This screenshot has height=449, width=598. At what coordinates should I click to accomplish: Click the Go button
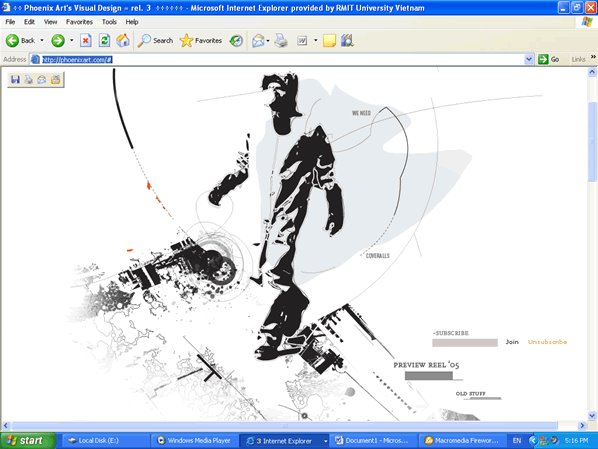coord(549,60)
